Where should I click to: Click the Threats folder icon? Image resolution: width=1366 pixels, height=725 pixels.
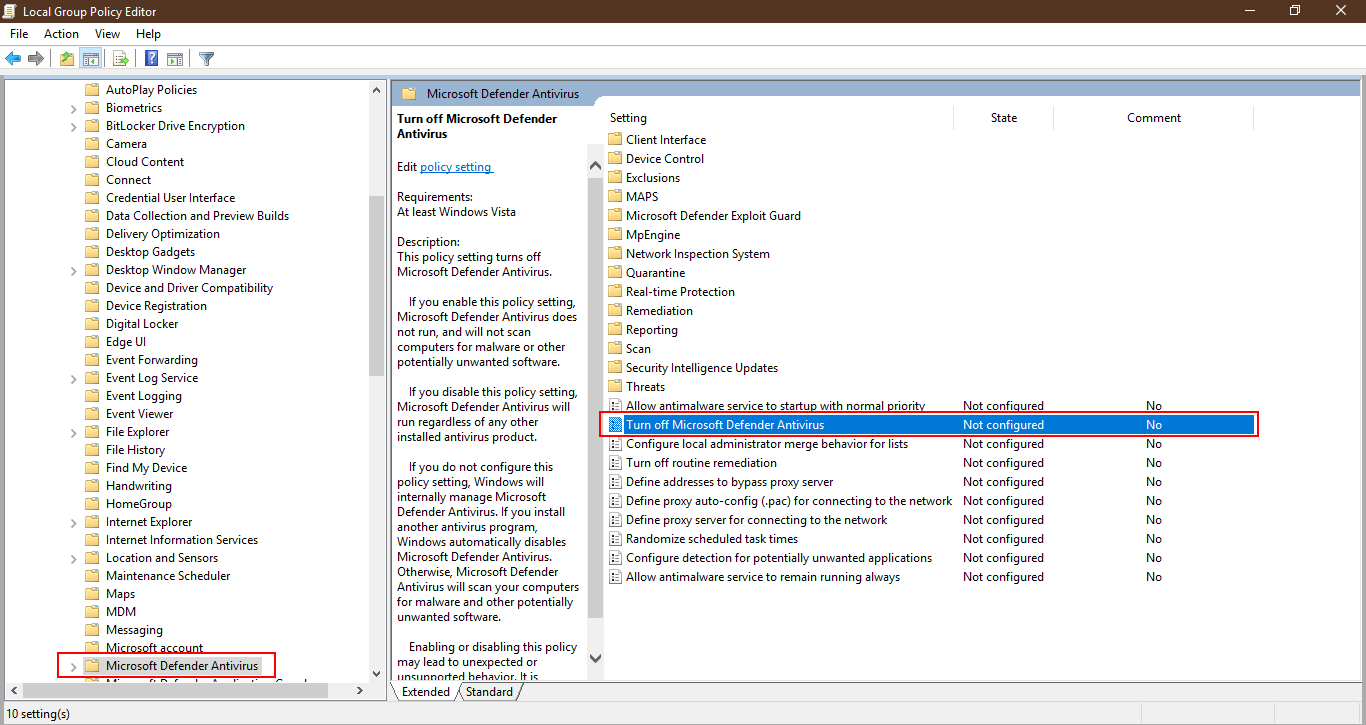coord(616,386)
